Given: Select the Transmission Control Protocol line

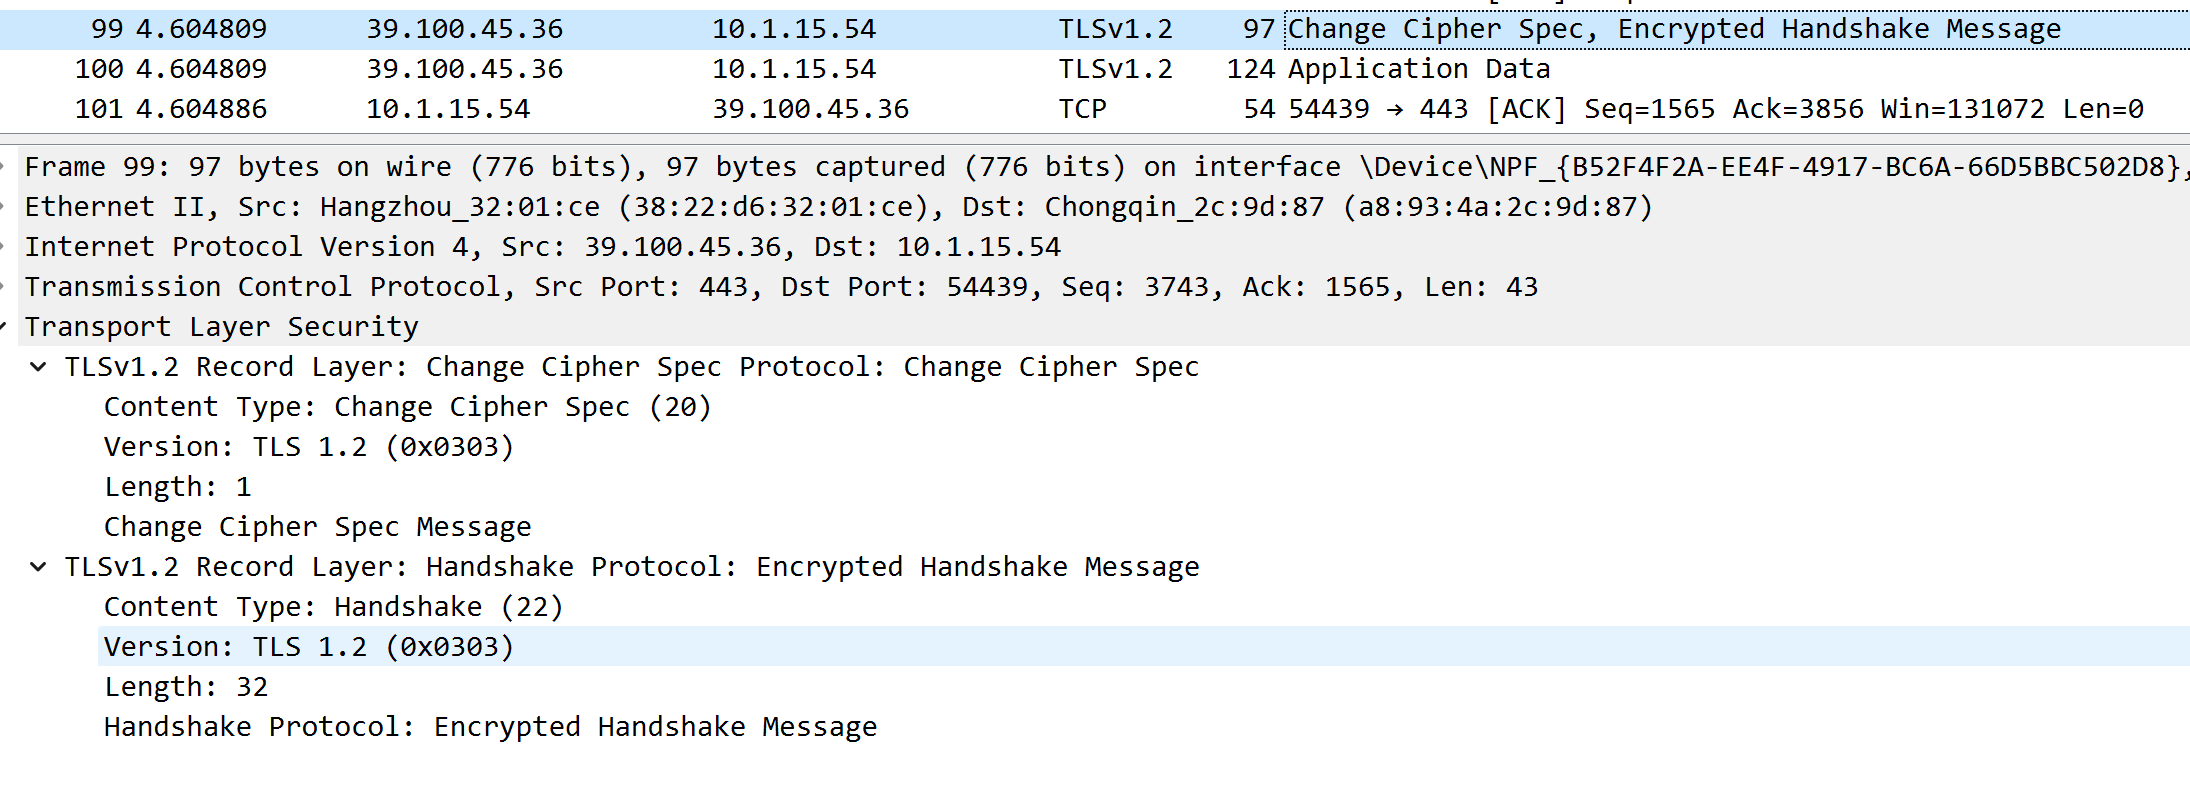Looking at the screenshot, I should [780, 287].
